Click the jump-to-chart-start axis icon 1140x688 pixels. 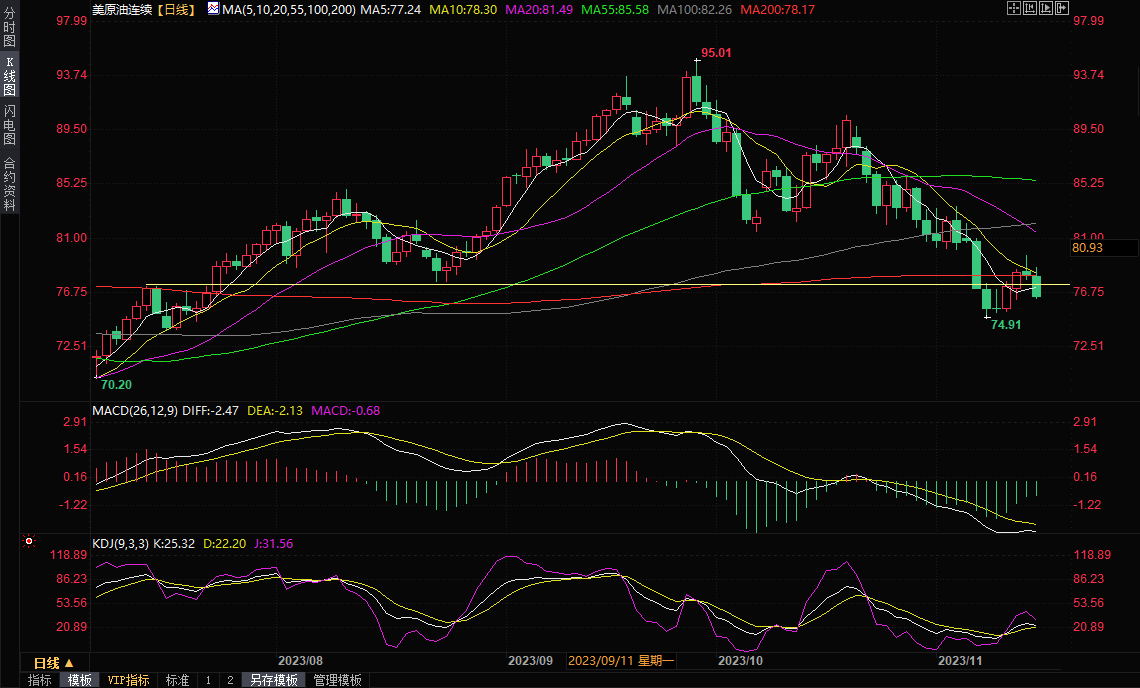(1029, 8)
